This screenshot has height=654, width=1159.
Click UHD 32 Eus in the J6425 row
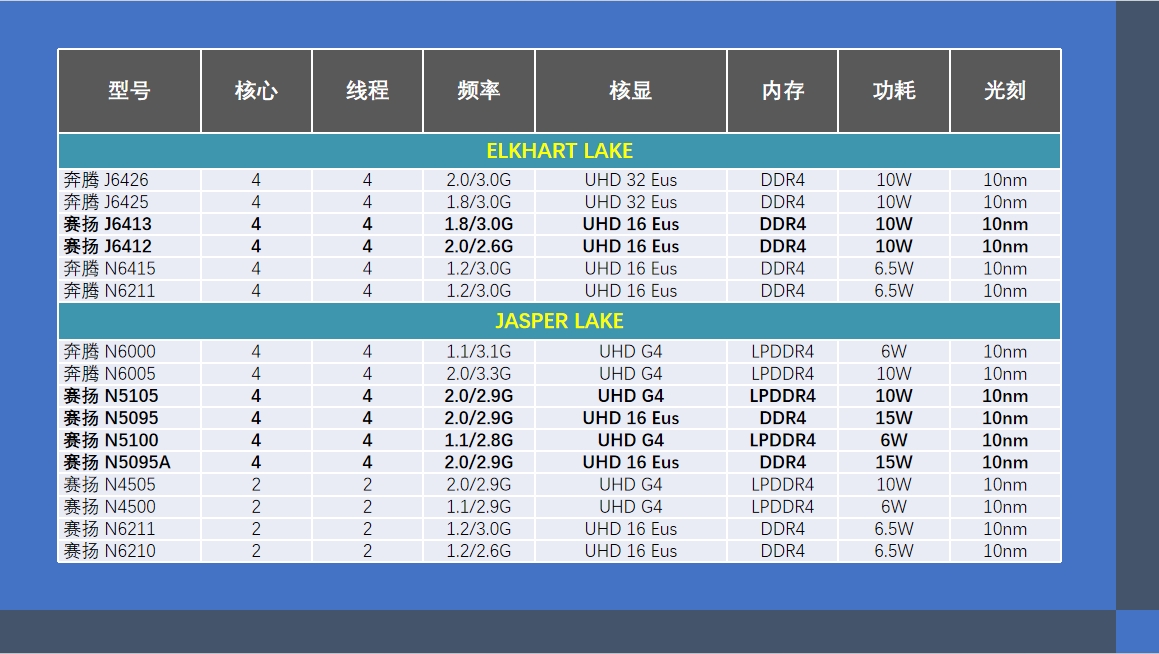(631, 202)
